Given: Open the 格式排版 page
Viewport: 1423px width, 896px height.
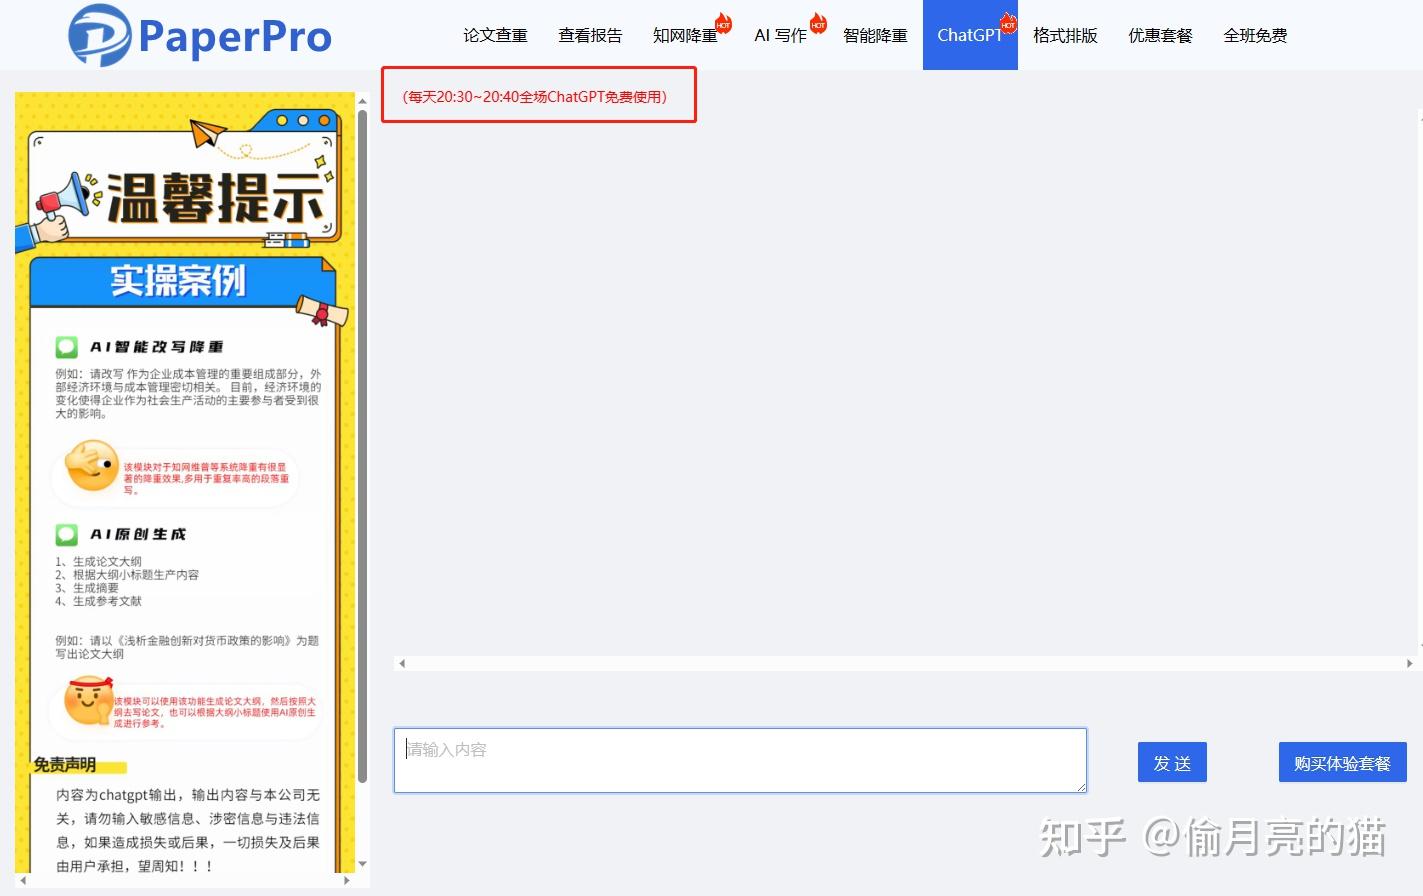Looking at the screenshot, I should pos(1065,35).
